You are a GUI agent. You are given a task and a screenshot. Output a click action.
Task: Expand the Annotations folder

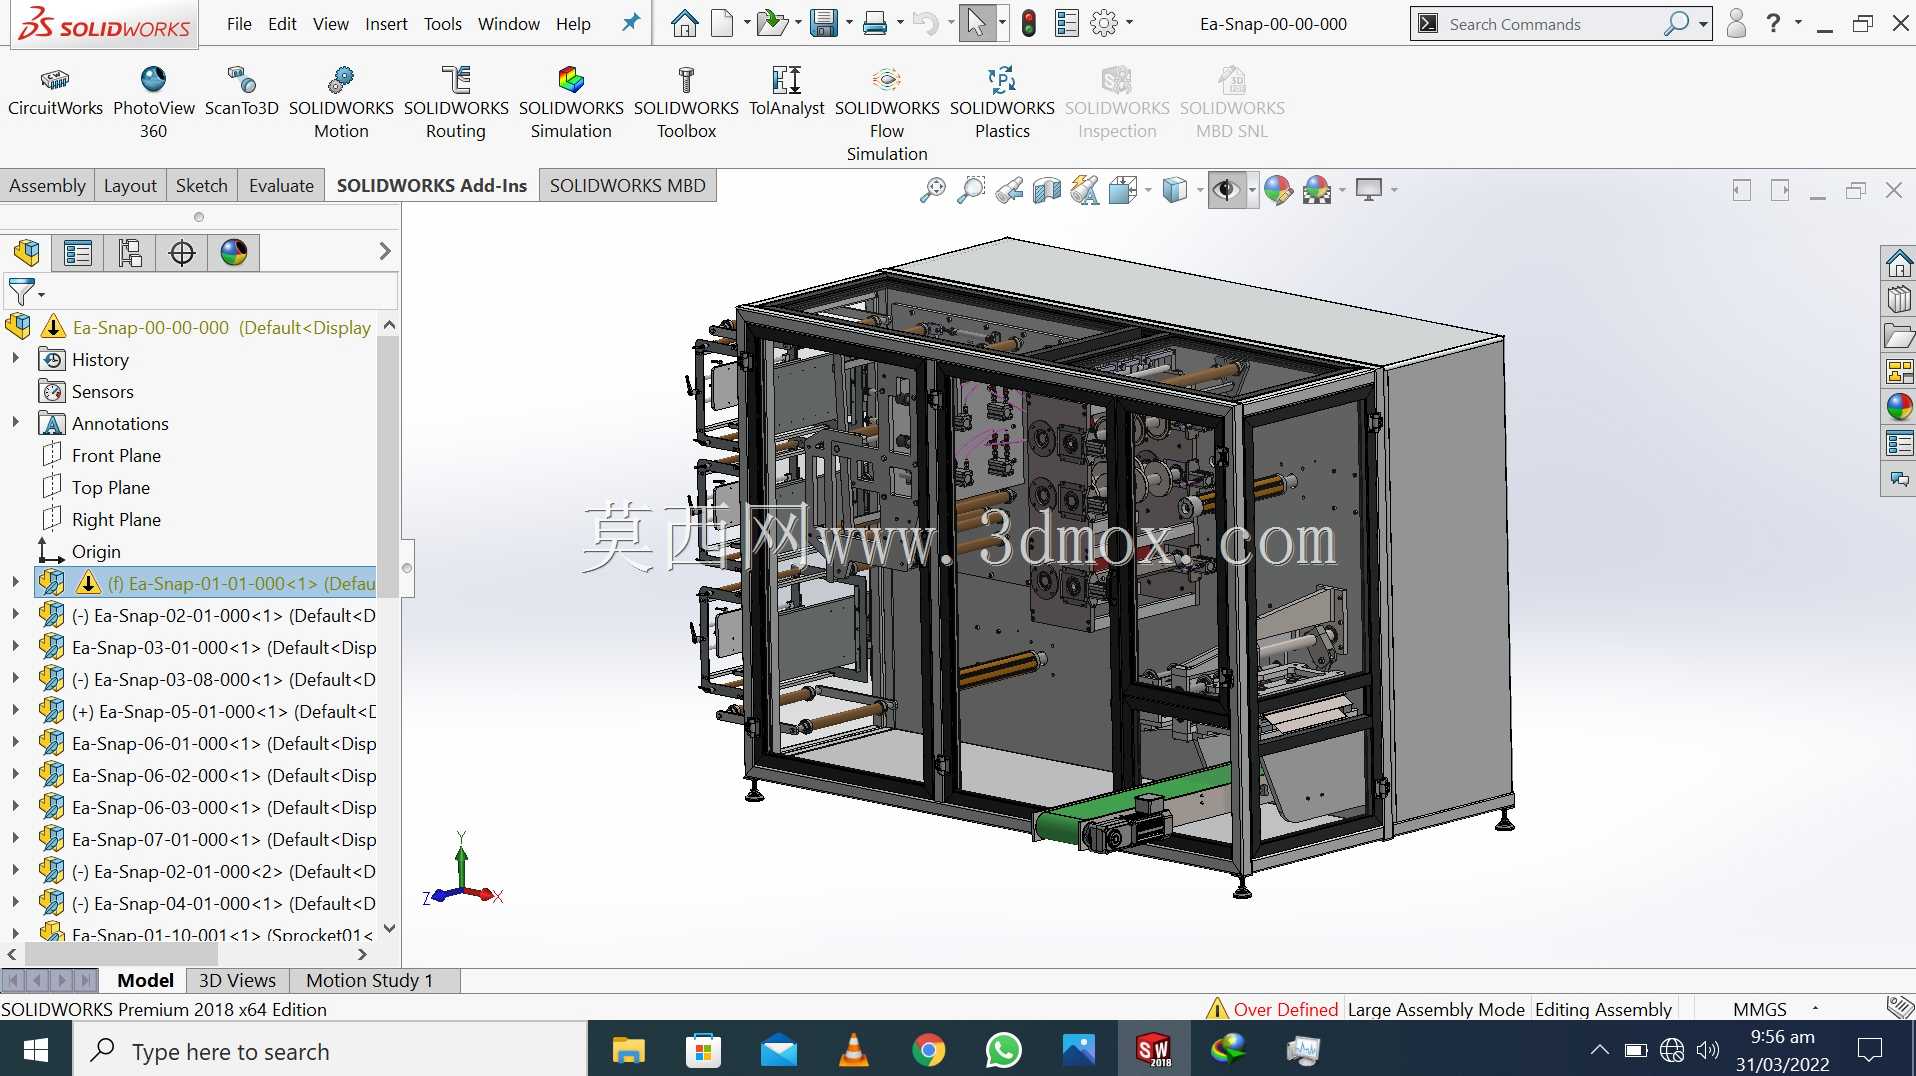point(15,422)
